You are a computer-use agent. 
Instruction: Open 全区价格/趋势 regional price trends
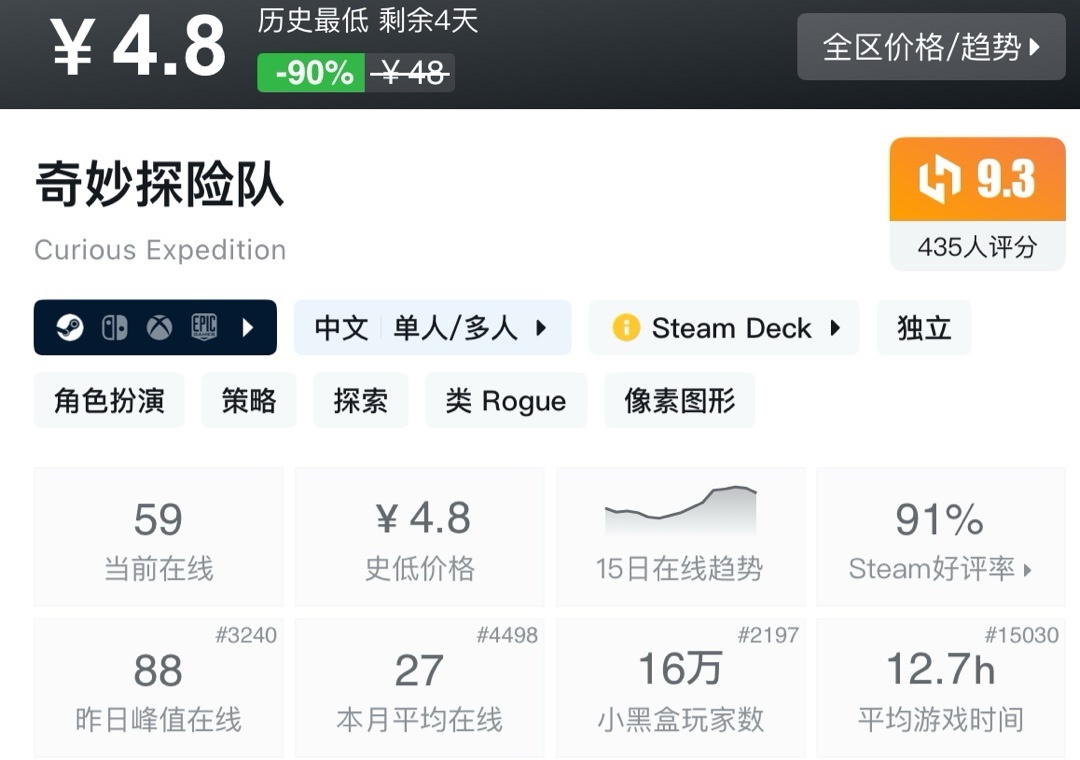pyautogui.click(x=931, y=47)
